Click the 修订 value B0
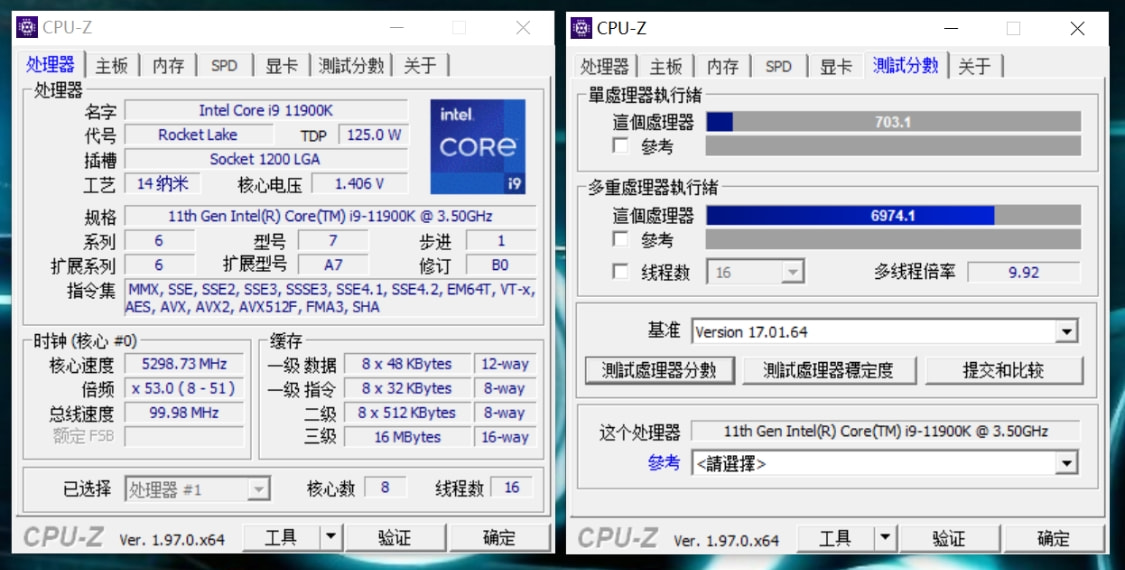1125x570 pixels. (501, 265)
